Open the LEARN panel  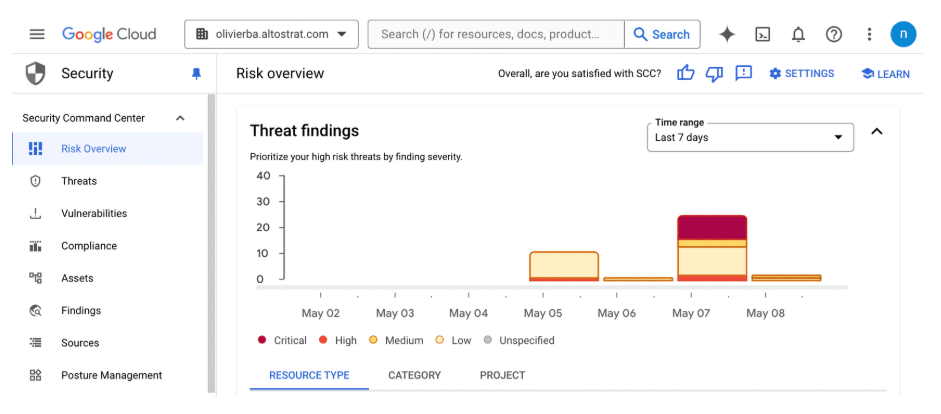point(886,74)
